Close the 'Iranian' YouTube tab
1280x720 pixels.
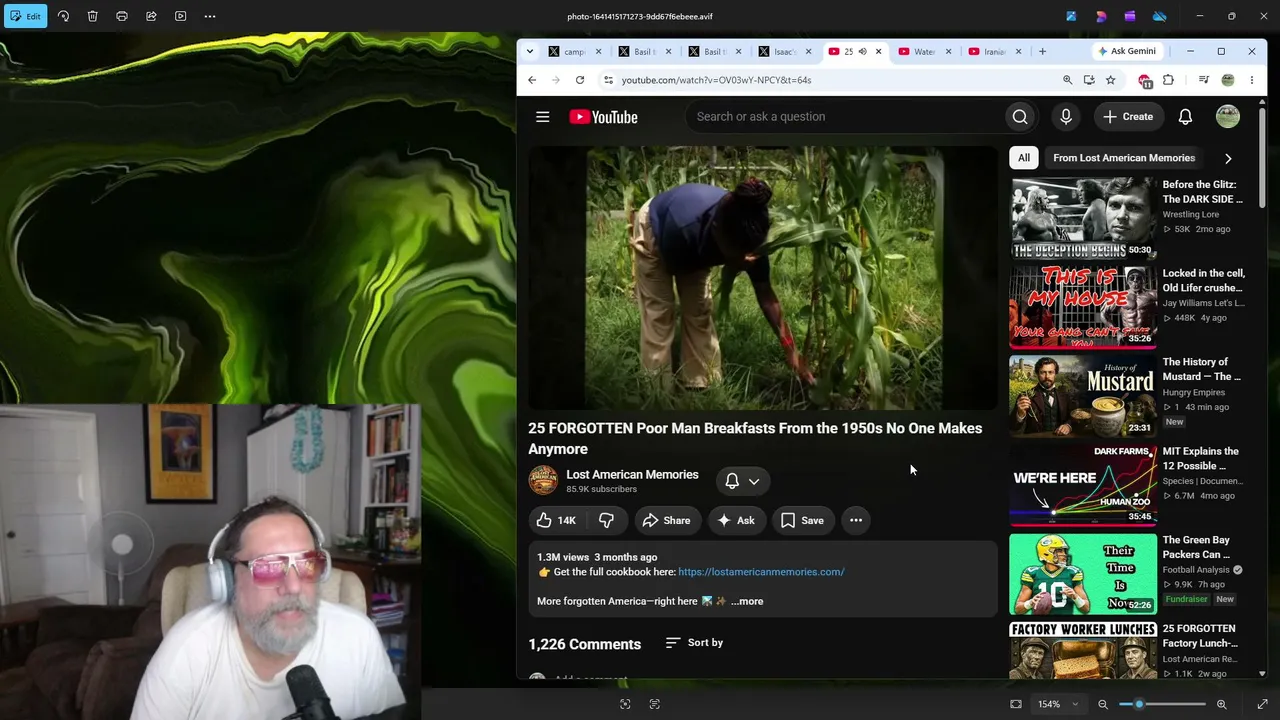(1019, 51)
